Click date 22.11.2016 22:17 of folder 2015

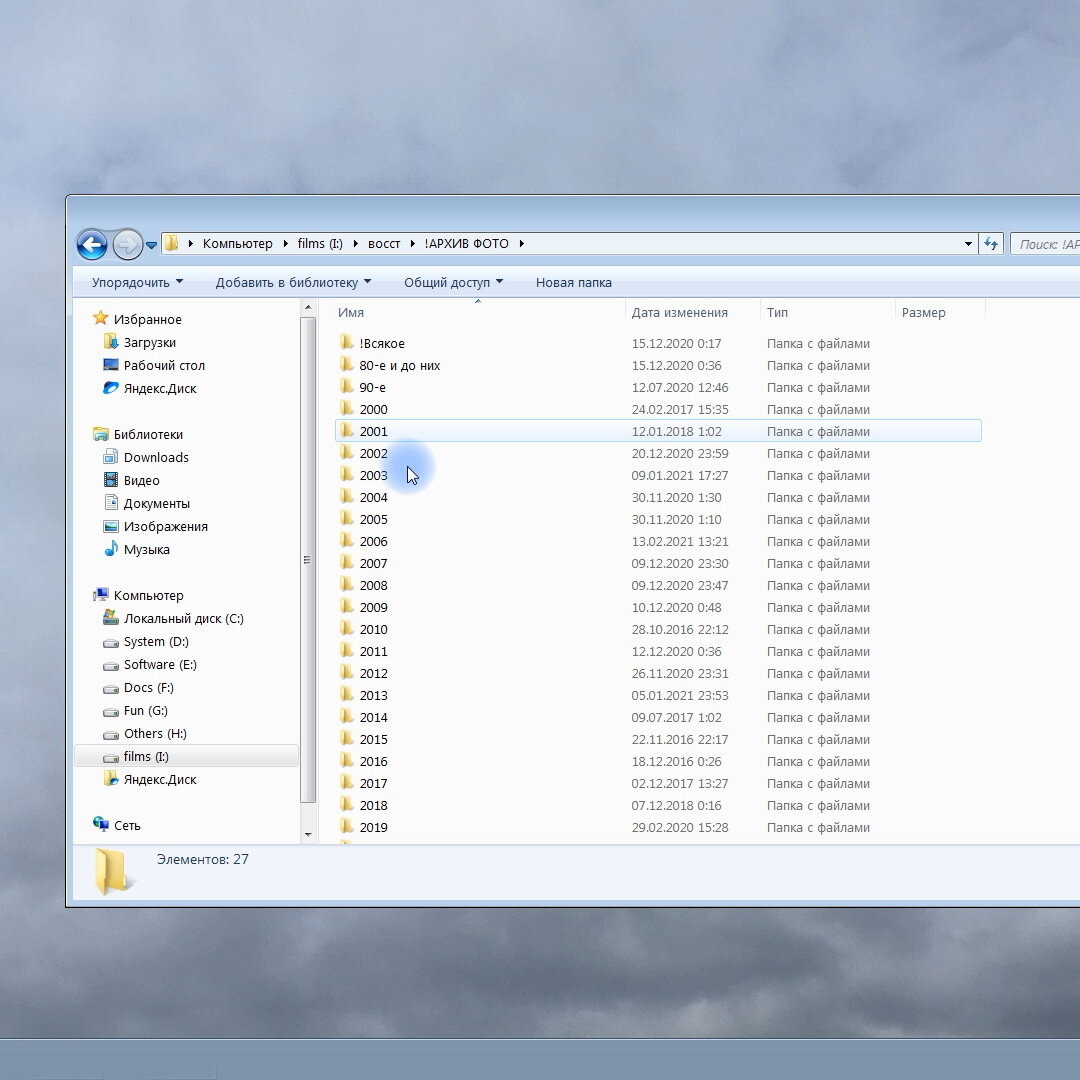point(679,740)
